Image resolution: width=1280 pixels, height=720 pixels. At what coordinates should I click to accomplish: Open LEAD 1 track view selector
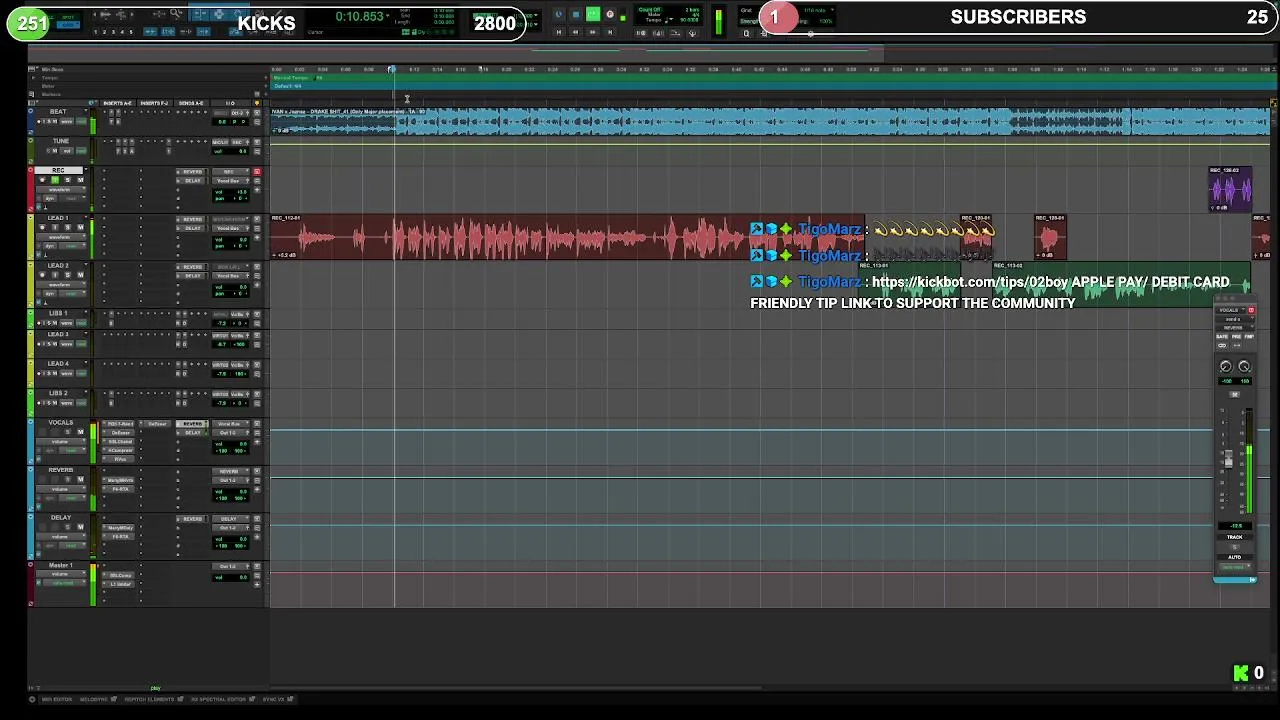60,237
